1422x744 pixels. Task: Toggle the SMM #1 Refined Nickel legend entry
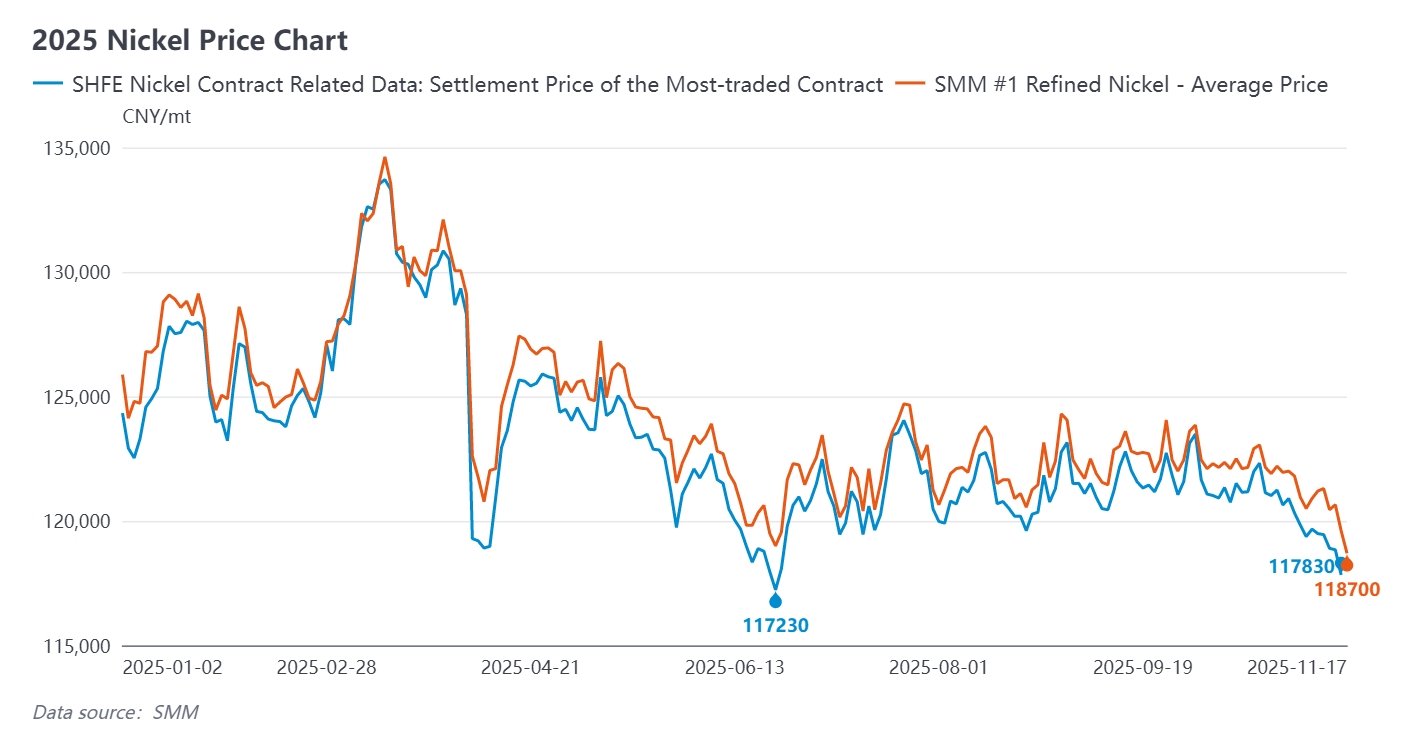(x=1130, y=85)
